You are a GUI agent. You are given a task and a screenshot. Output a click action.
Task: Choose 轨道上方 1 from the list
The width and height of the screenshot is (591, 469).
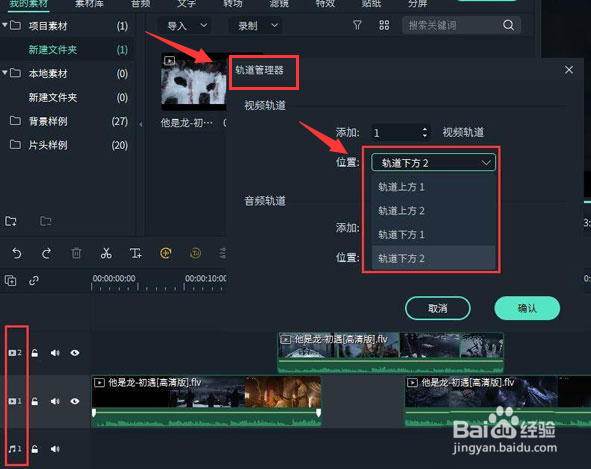[433, 187]
